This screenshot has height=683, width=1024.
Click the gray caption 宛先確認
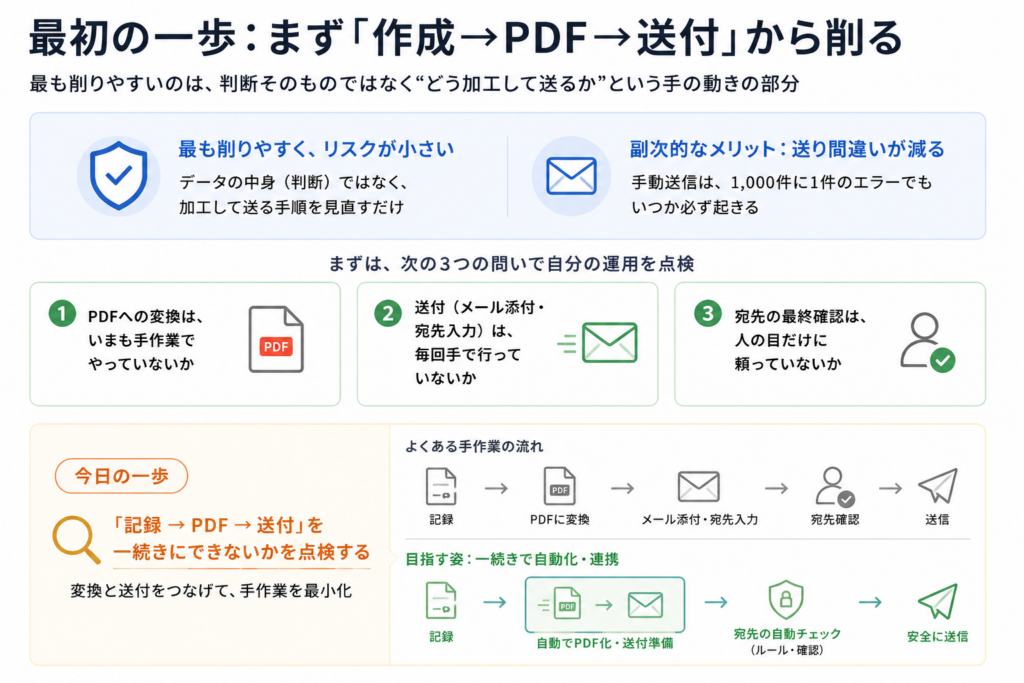coord(835,520)
